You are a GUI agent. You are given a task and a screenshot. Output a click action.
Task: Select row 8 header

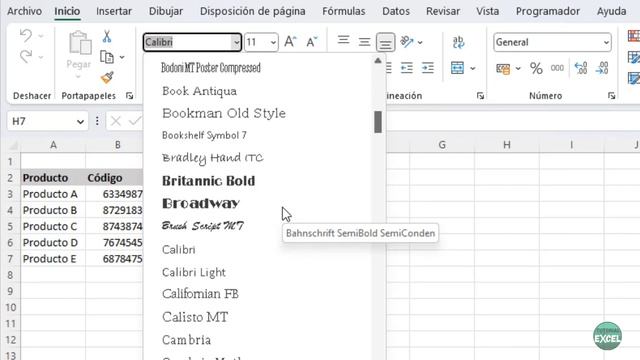10,275
